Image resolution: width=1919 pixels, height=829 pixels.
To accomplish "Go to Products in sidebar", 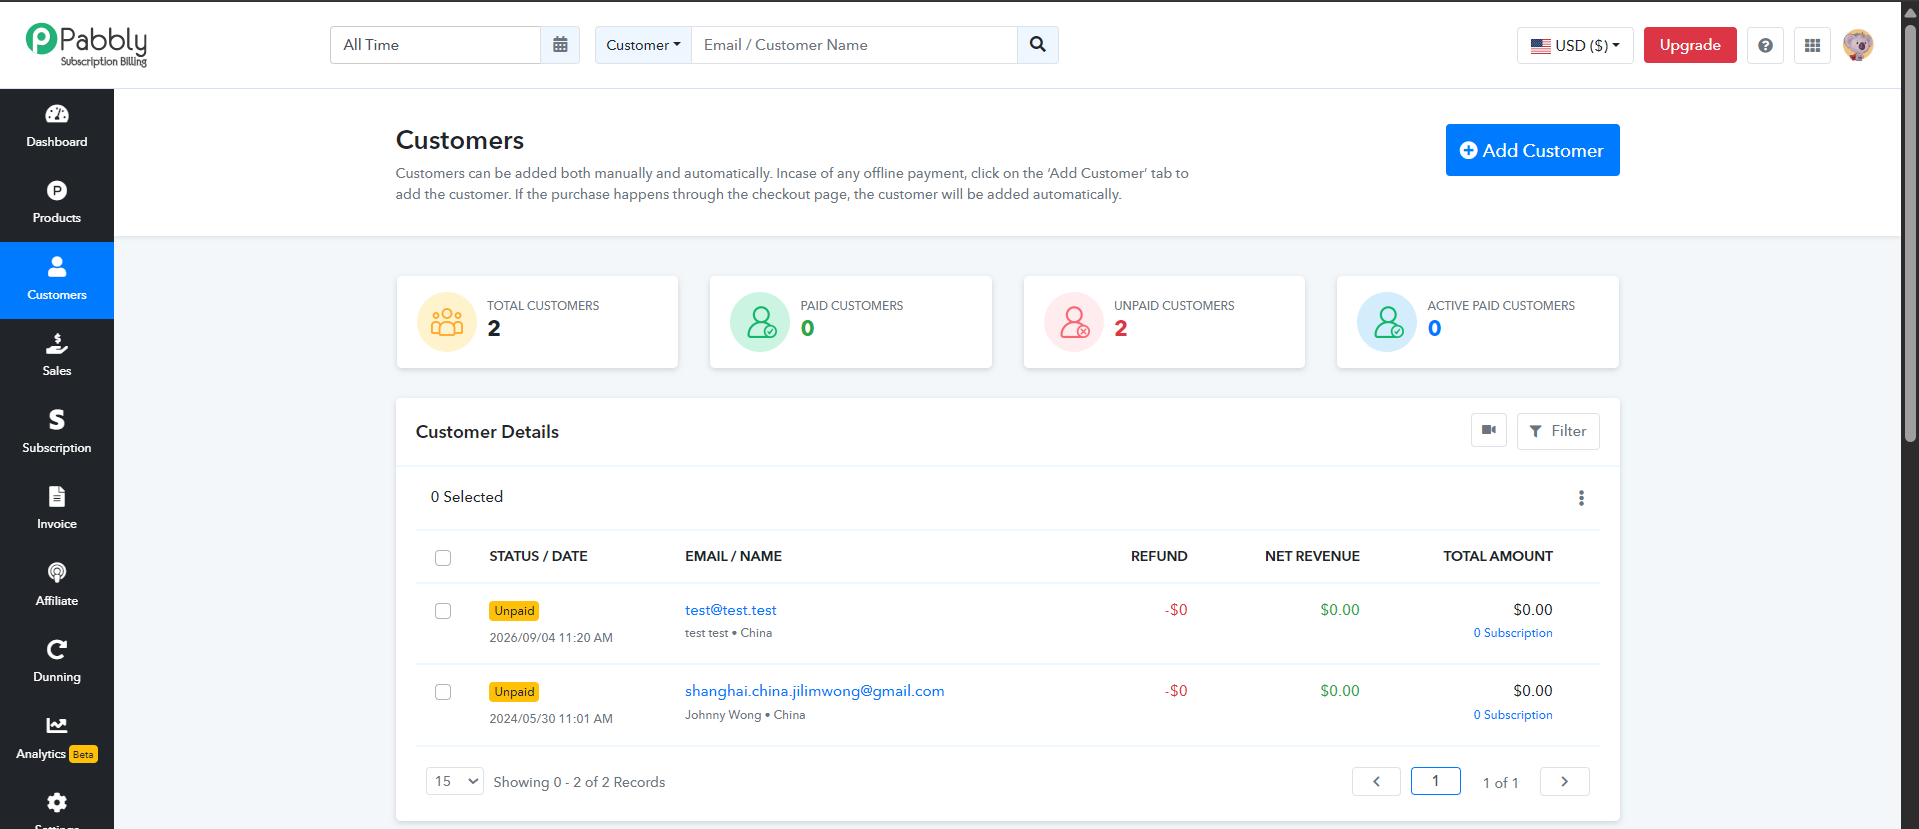I will (57, 203).
